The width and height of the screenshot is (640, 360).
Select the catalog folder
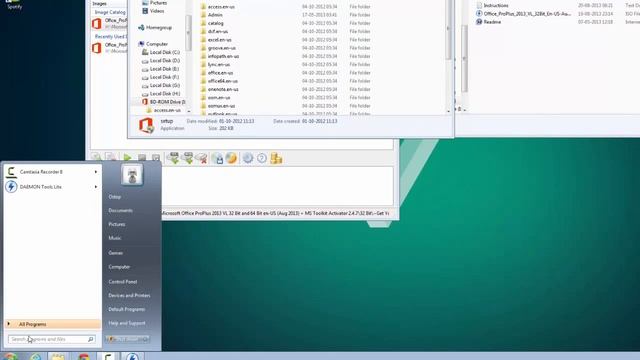coord(212,23)
